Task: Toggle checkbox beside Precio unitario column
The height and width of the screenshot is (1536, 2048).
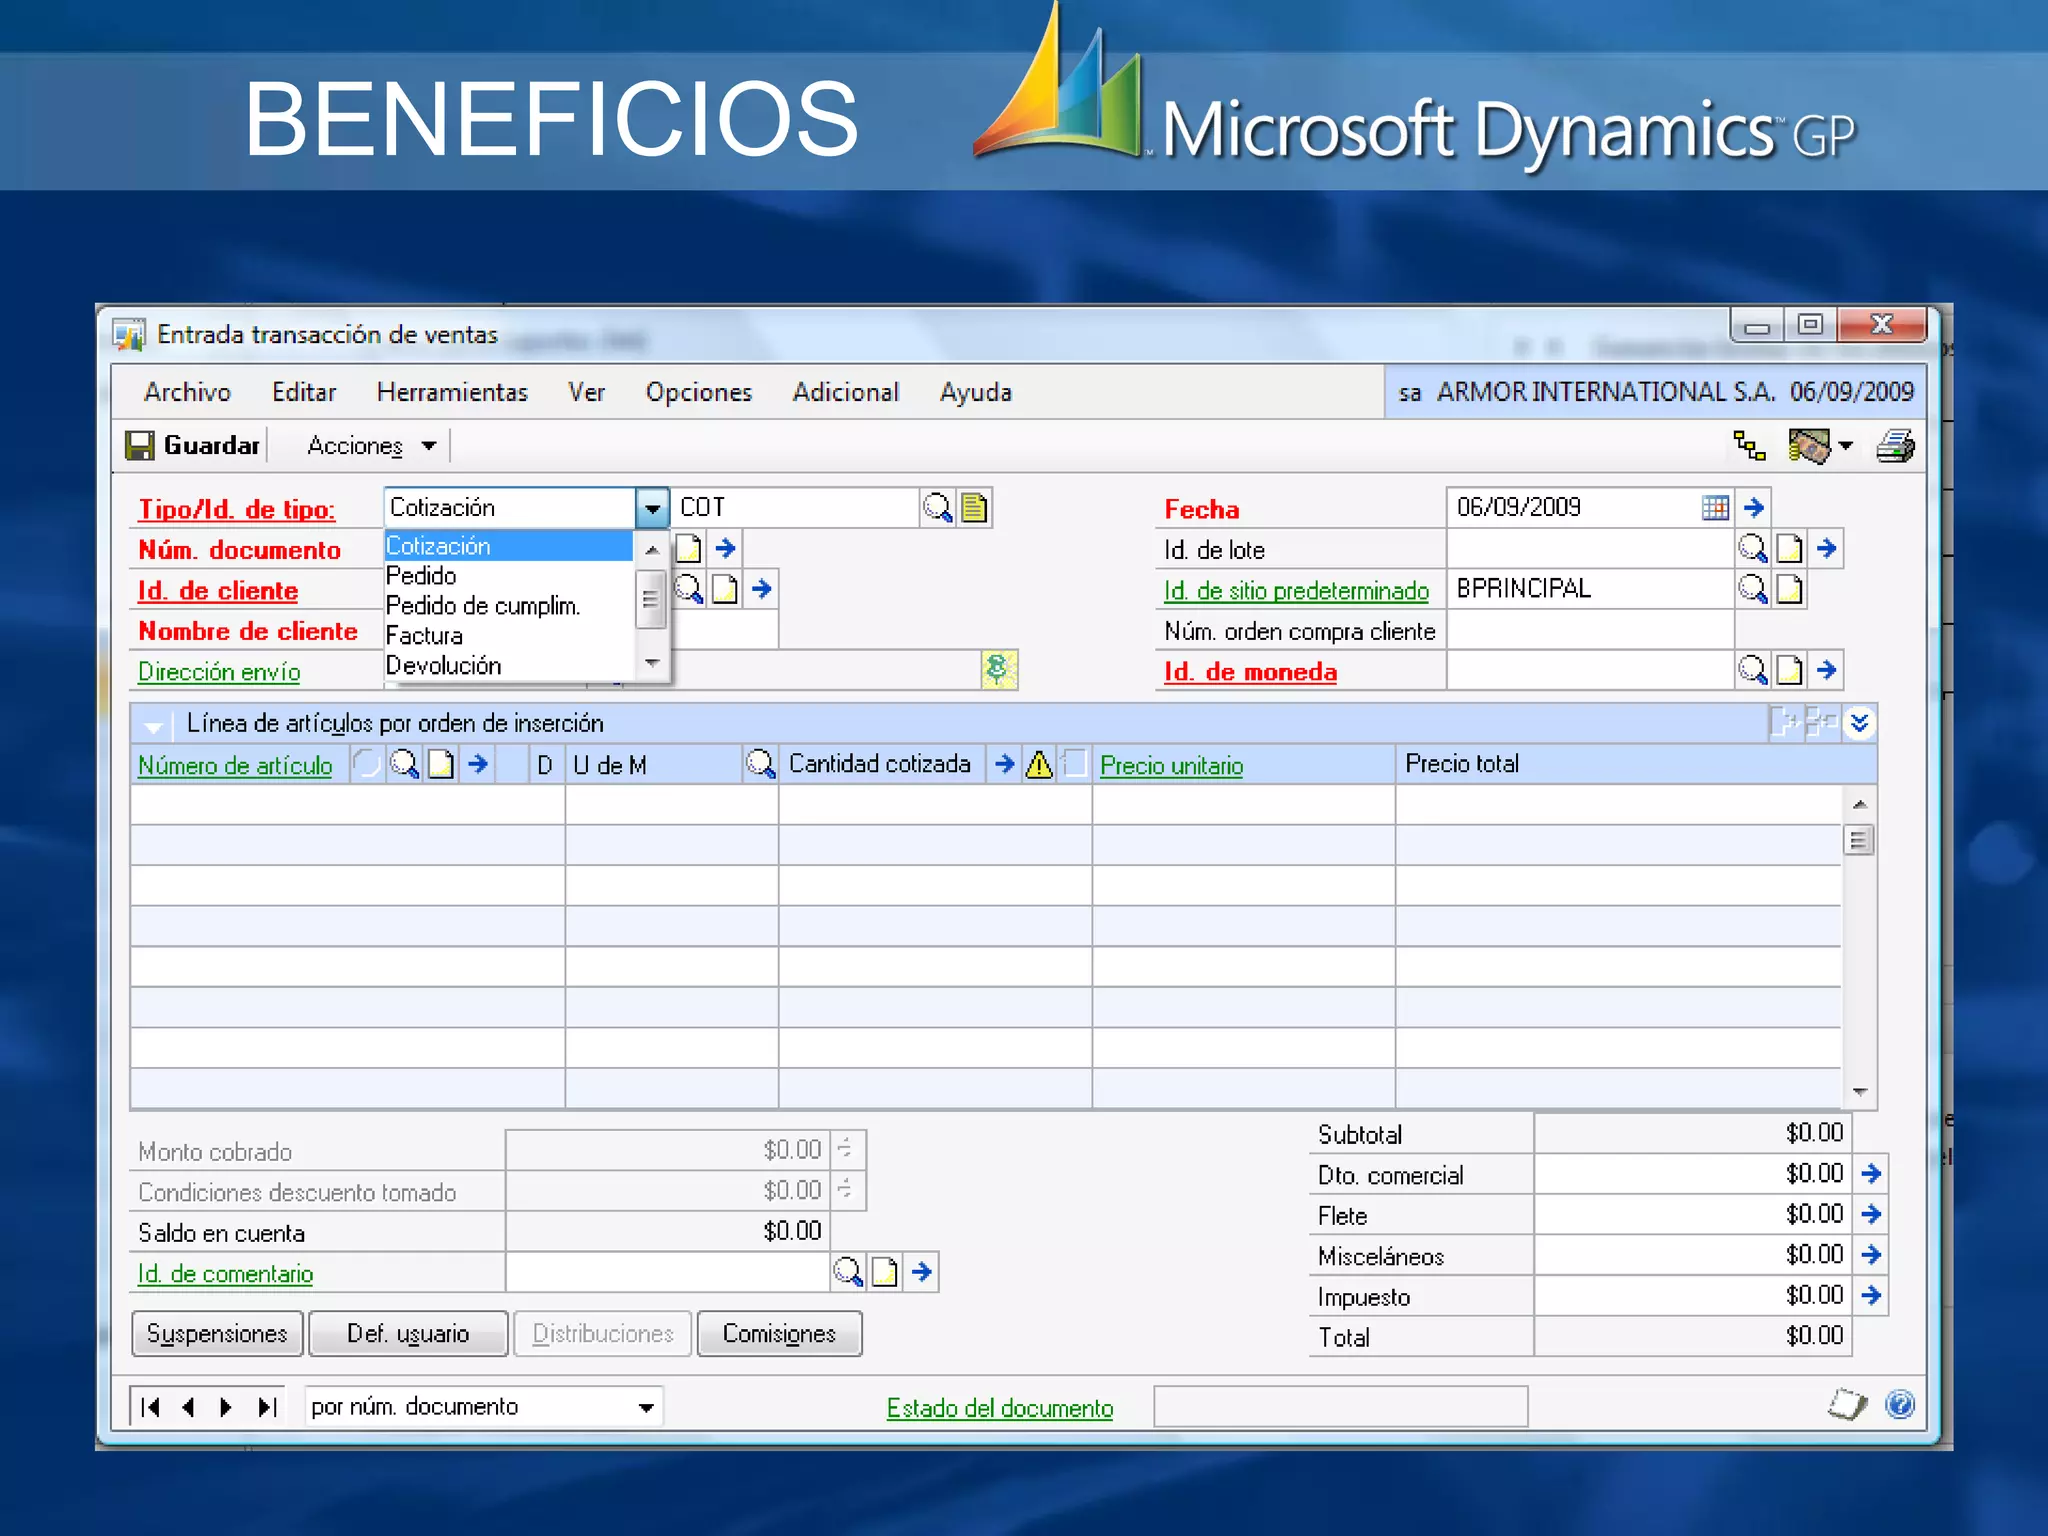Action: click(x=1075, y=765)
